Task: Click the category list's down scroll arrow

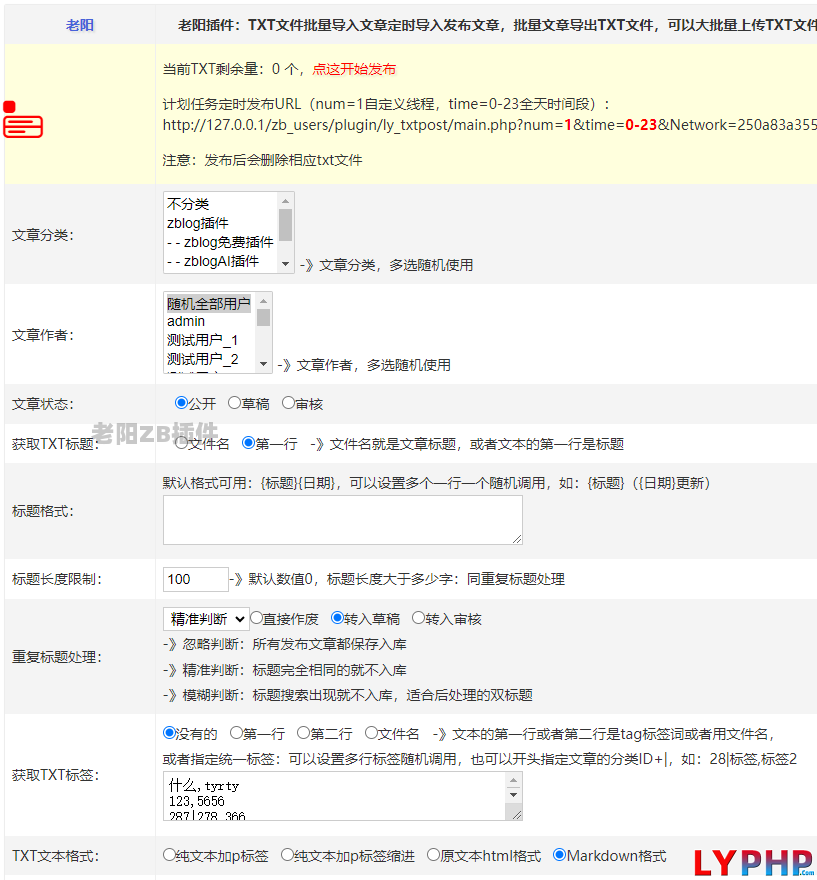Action: (x=286, y=264)
